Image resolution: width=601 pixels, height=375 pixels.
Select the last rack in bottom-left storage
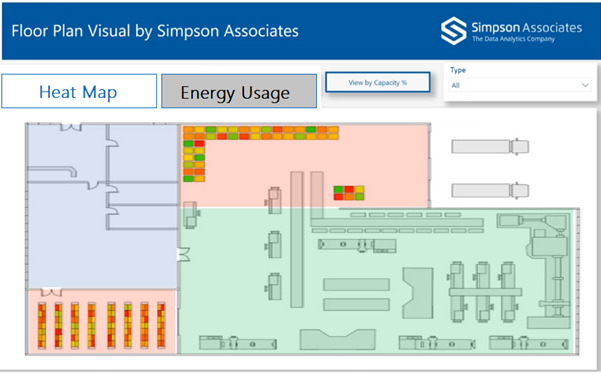point(161,326)
